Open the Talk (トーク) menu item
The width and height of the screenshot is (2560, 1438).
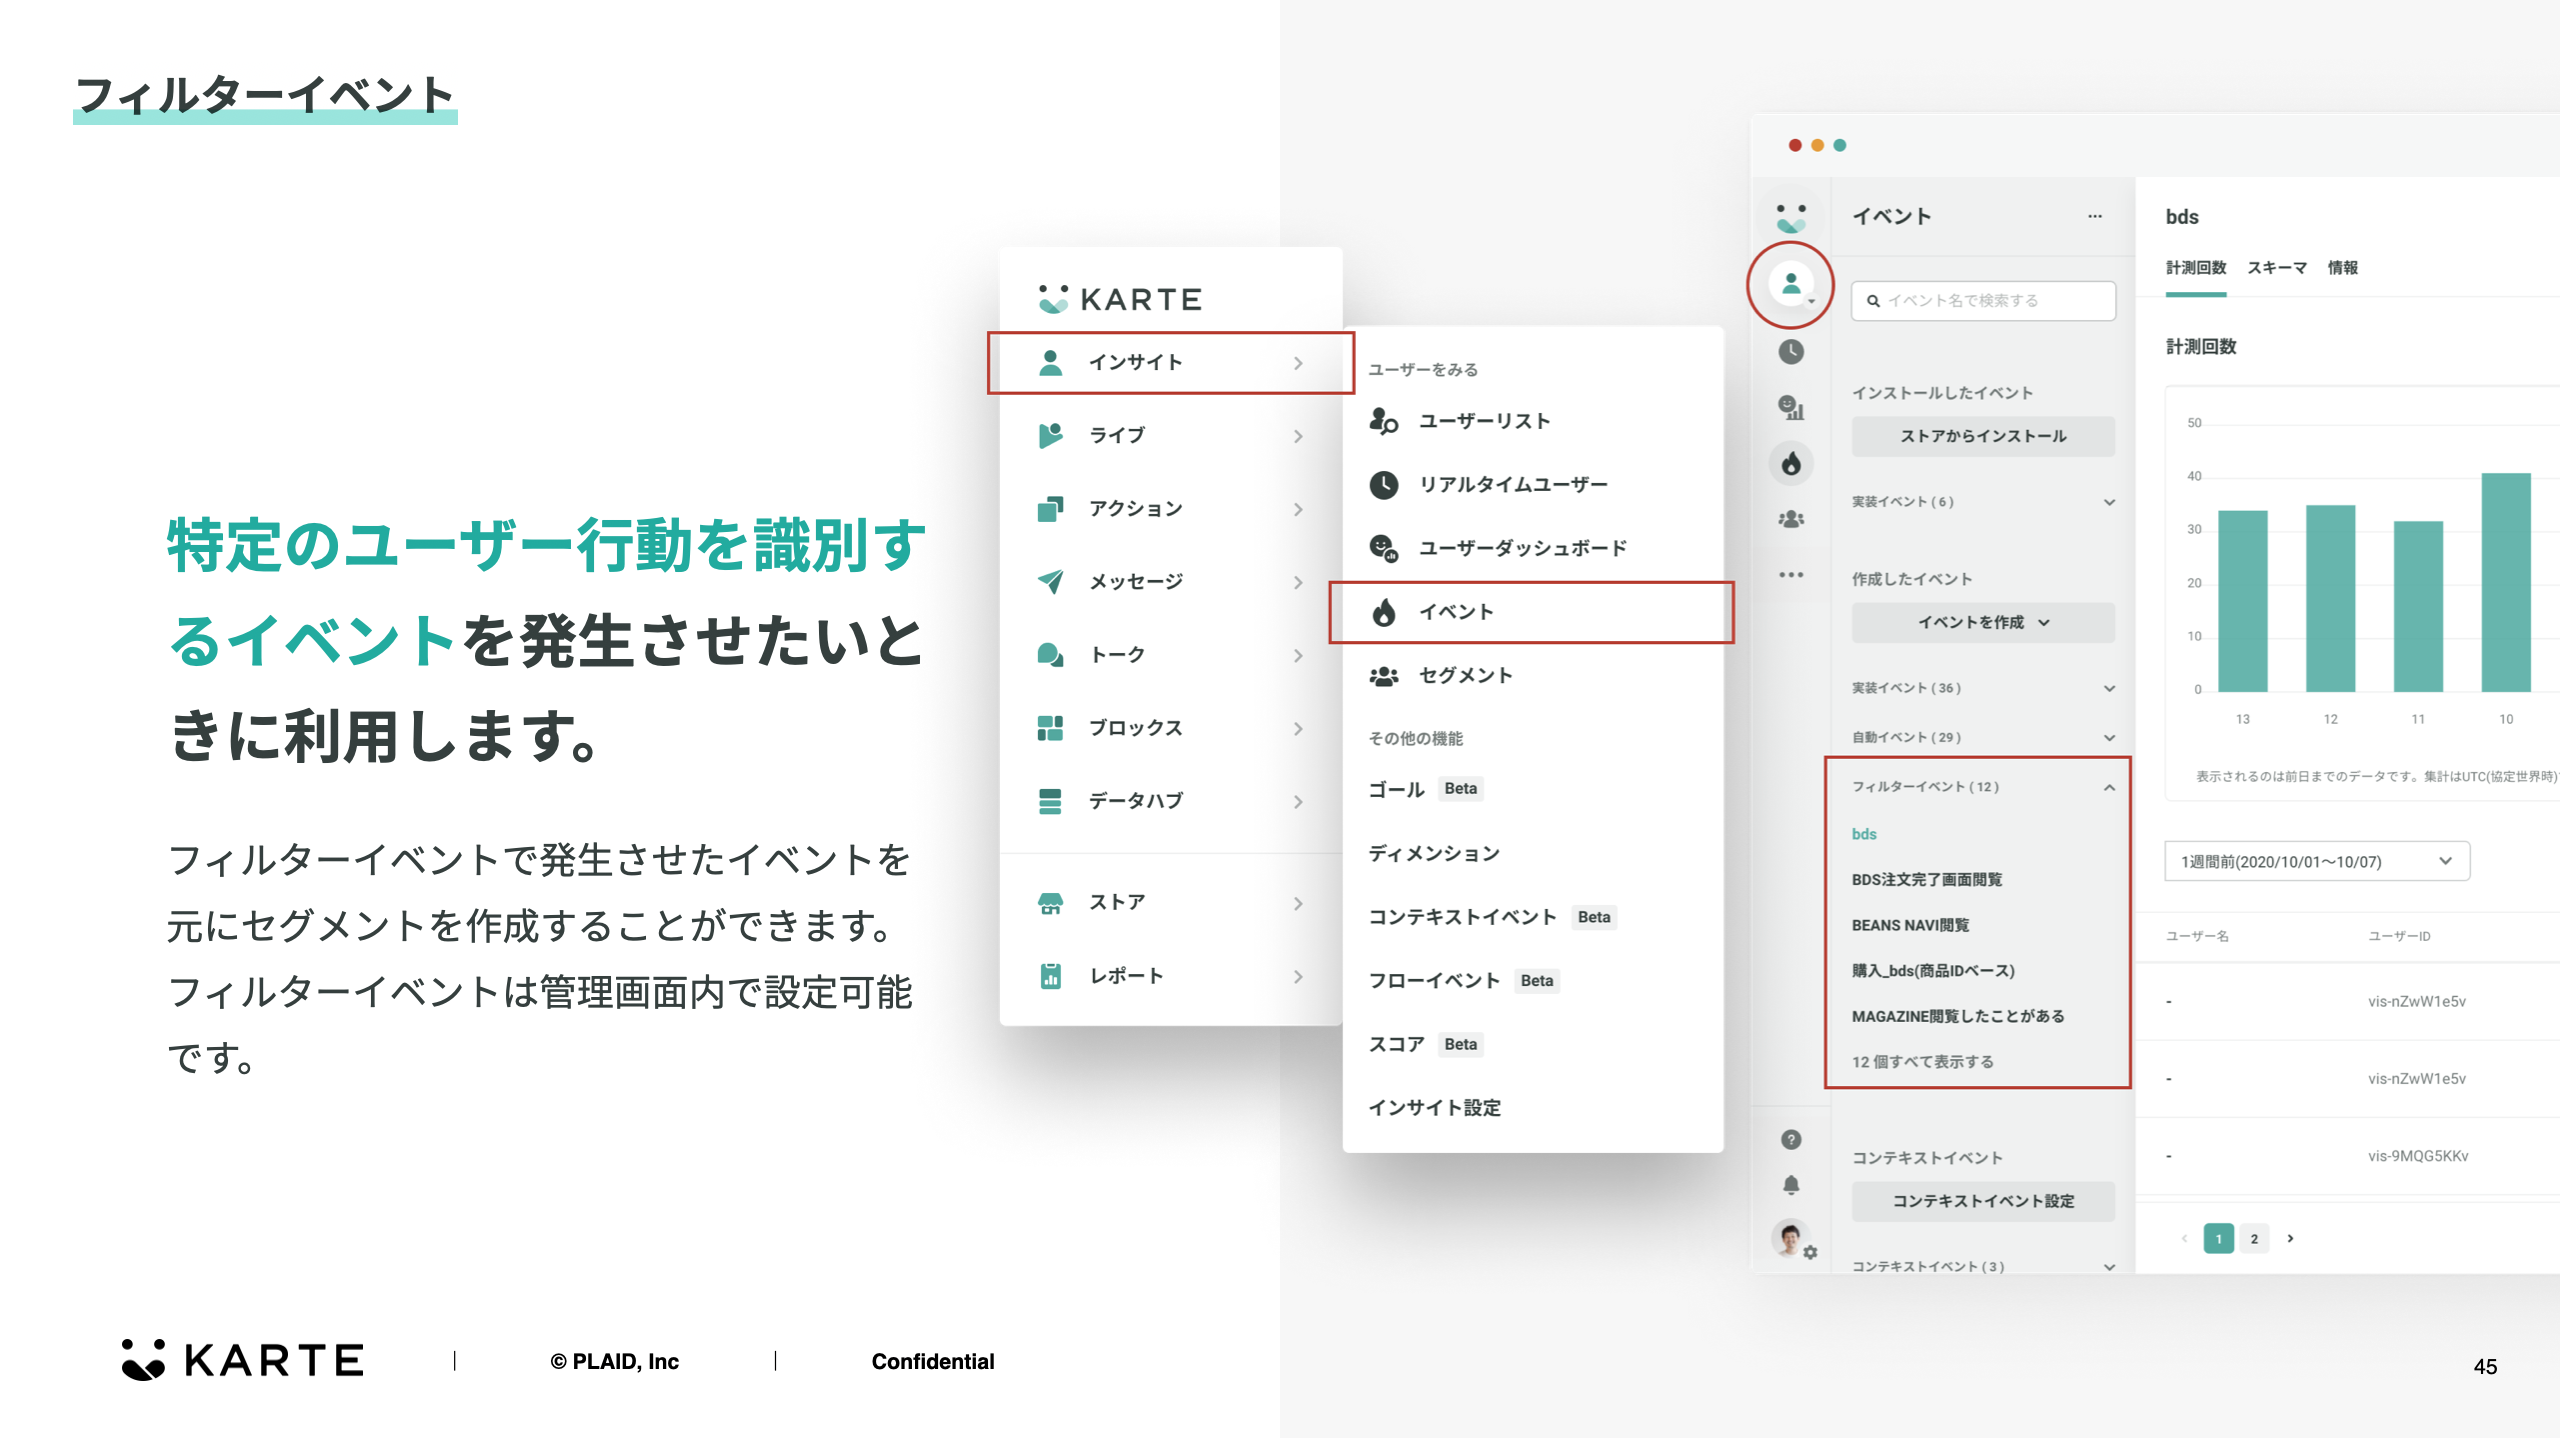tap(1170, 655)
